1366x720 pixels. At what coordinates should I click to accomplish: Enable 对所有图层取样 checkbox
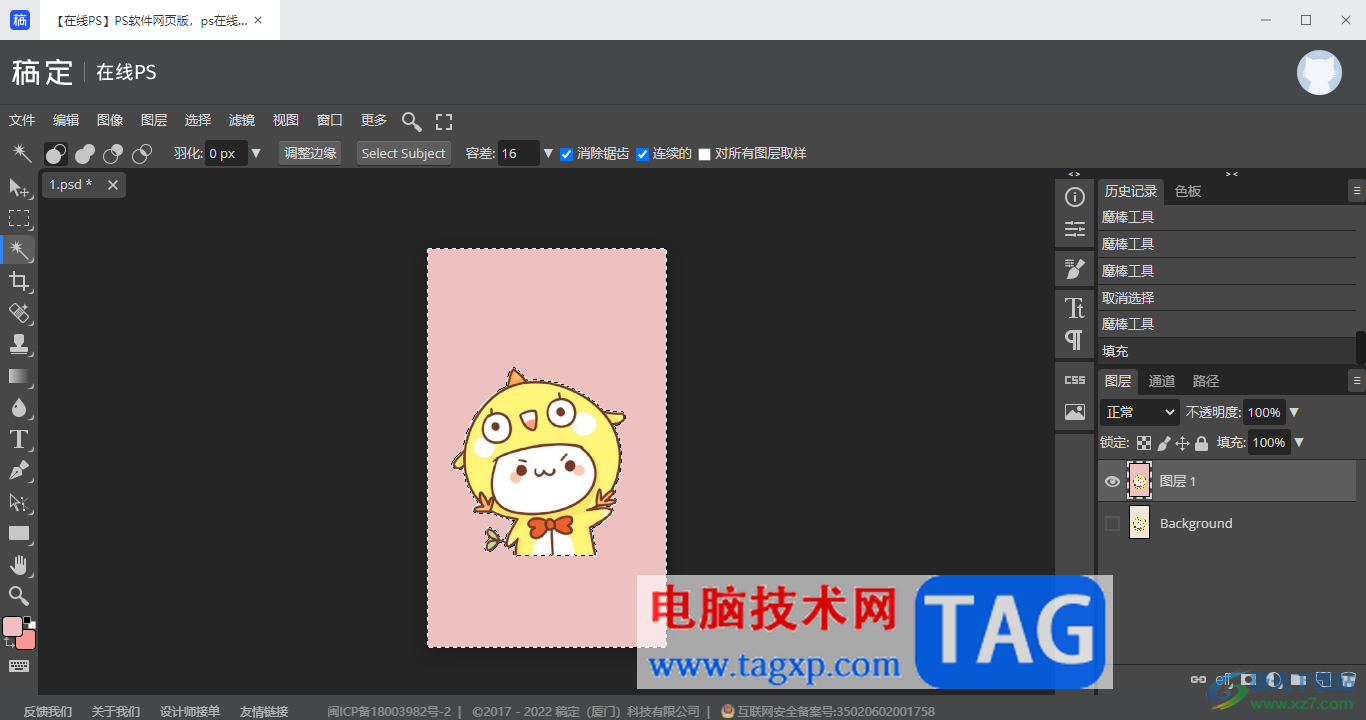point(704,154)
